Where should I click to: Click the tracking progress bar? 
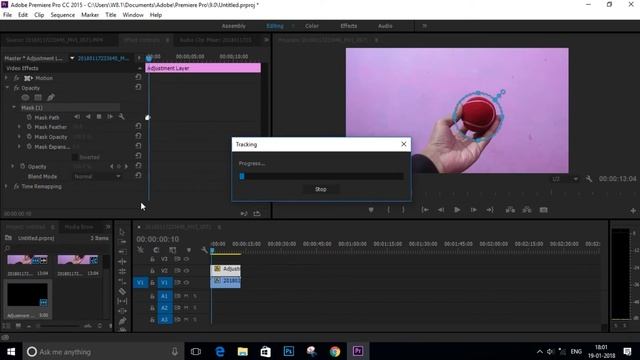[x=321, y=176]
